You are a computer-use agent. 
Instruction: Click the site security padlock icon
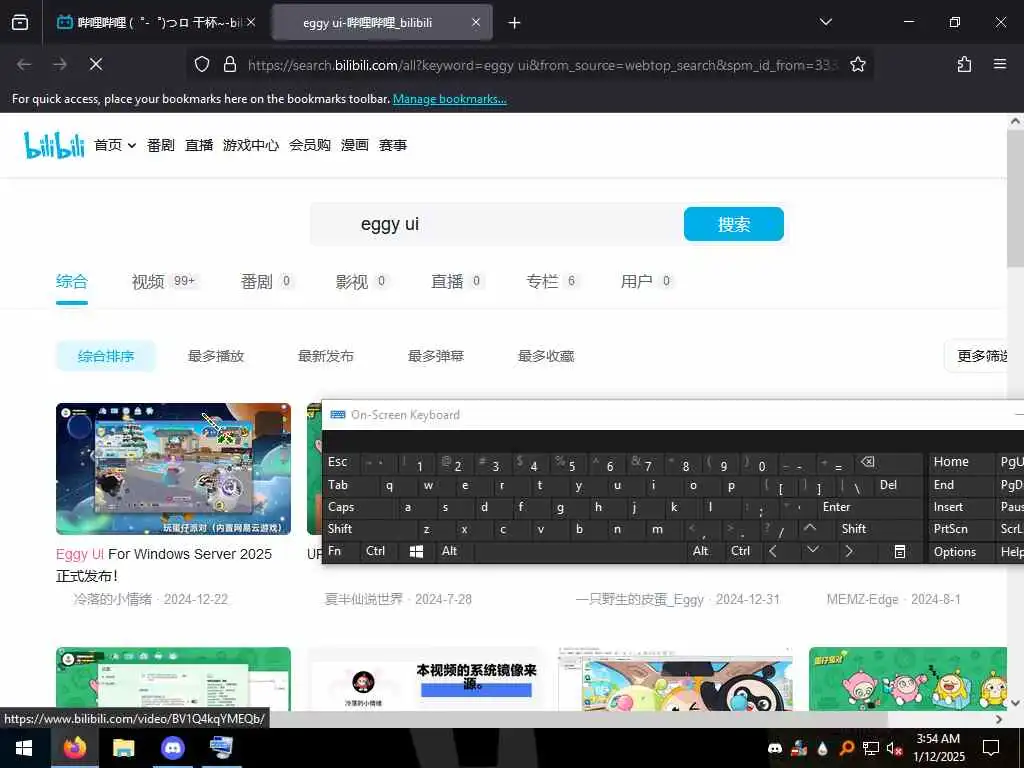229,64
